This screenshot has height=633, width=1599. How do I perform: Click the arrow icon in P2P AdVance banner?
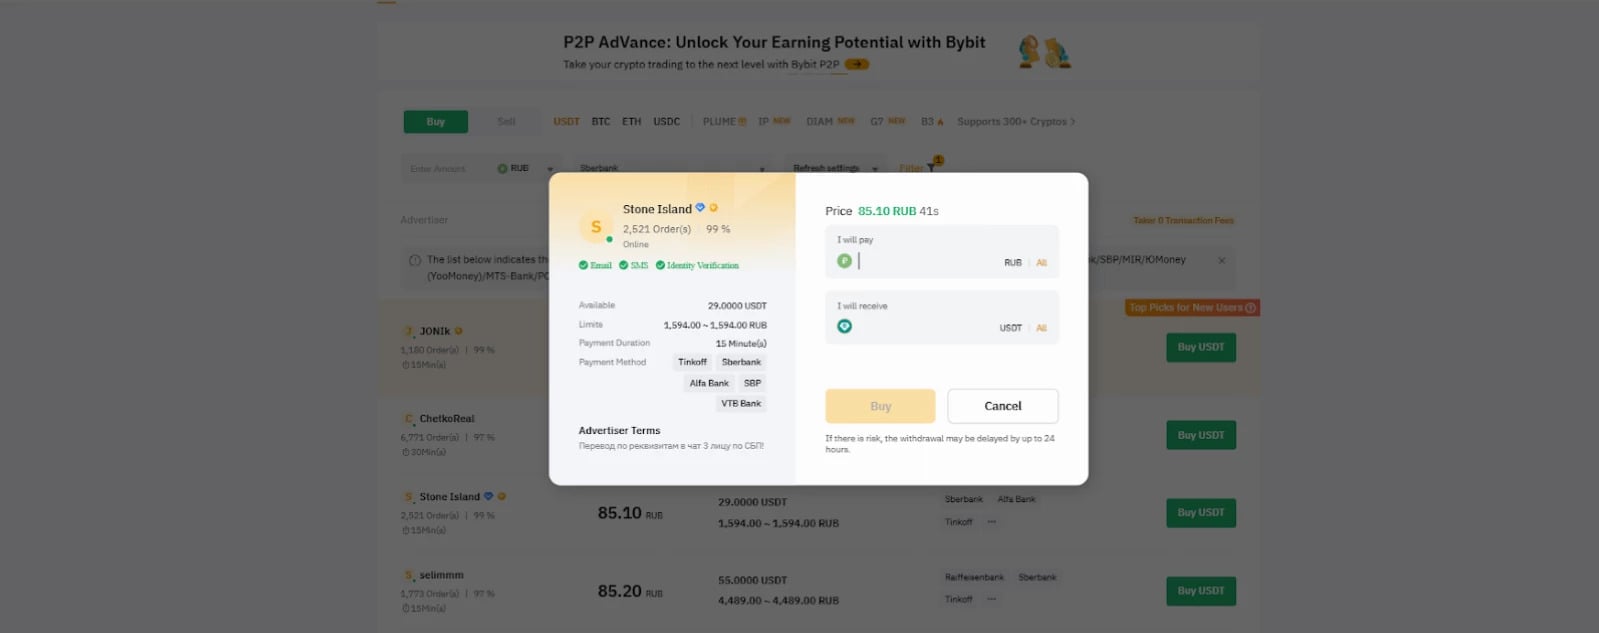(x=857, y=64)
